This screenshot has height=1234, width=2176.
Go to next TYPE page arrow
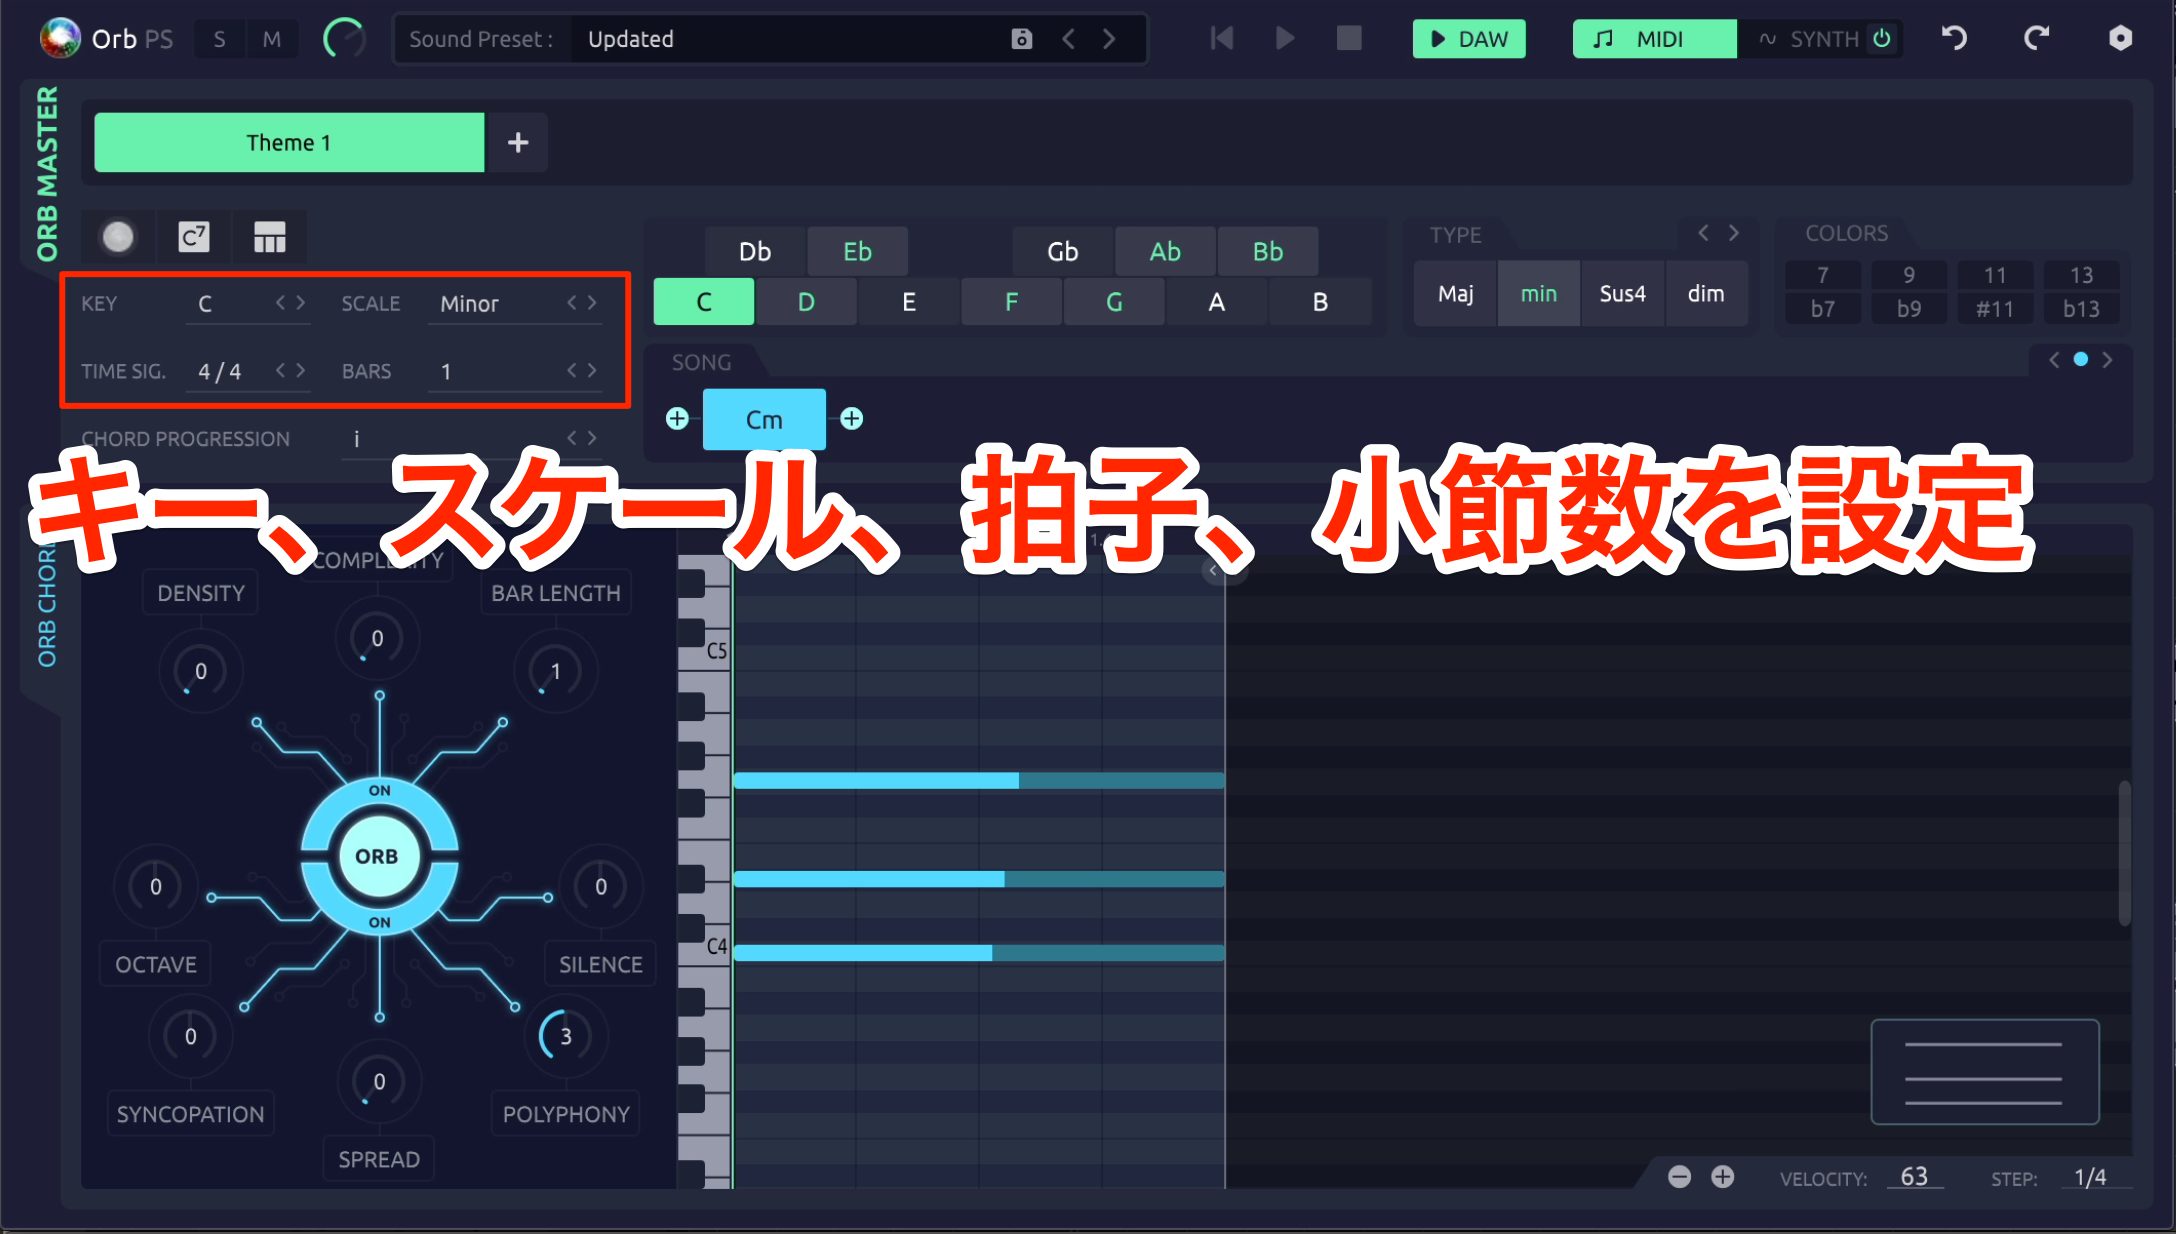[x=1734, y=233]
